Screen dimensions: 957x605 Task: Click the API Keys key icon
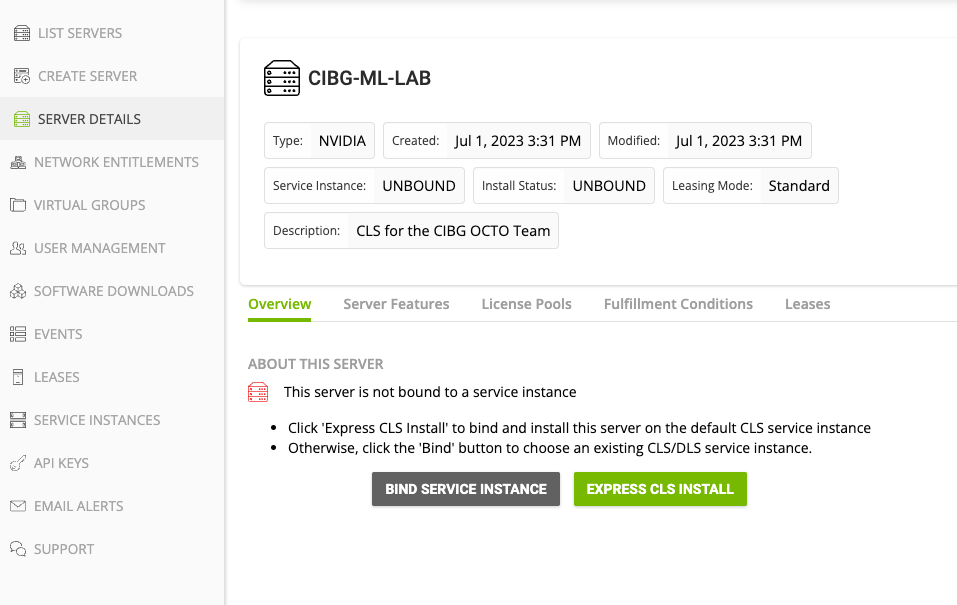[x=17, y=463]
